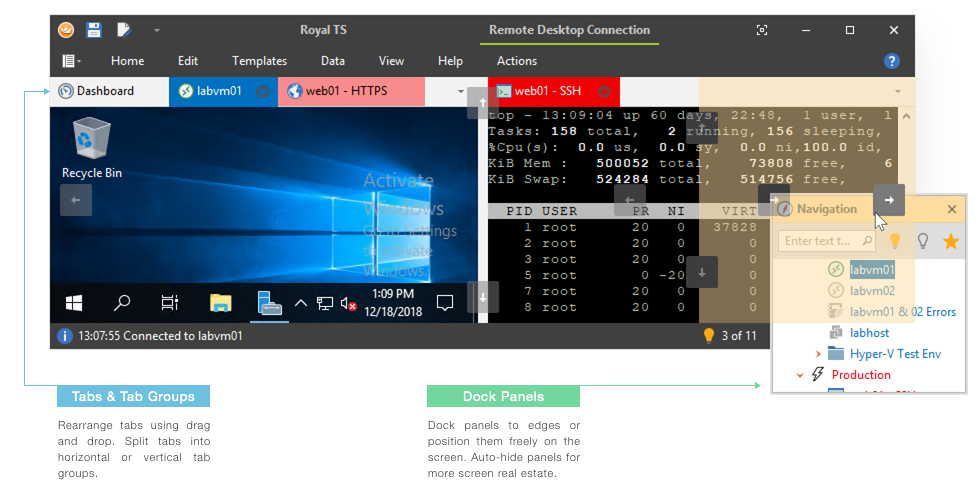Toggle the inactive connections lightbulb filter
Viewport: 980px width, 480px height.
(x=923, y=241)
